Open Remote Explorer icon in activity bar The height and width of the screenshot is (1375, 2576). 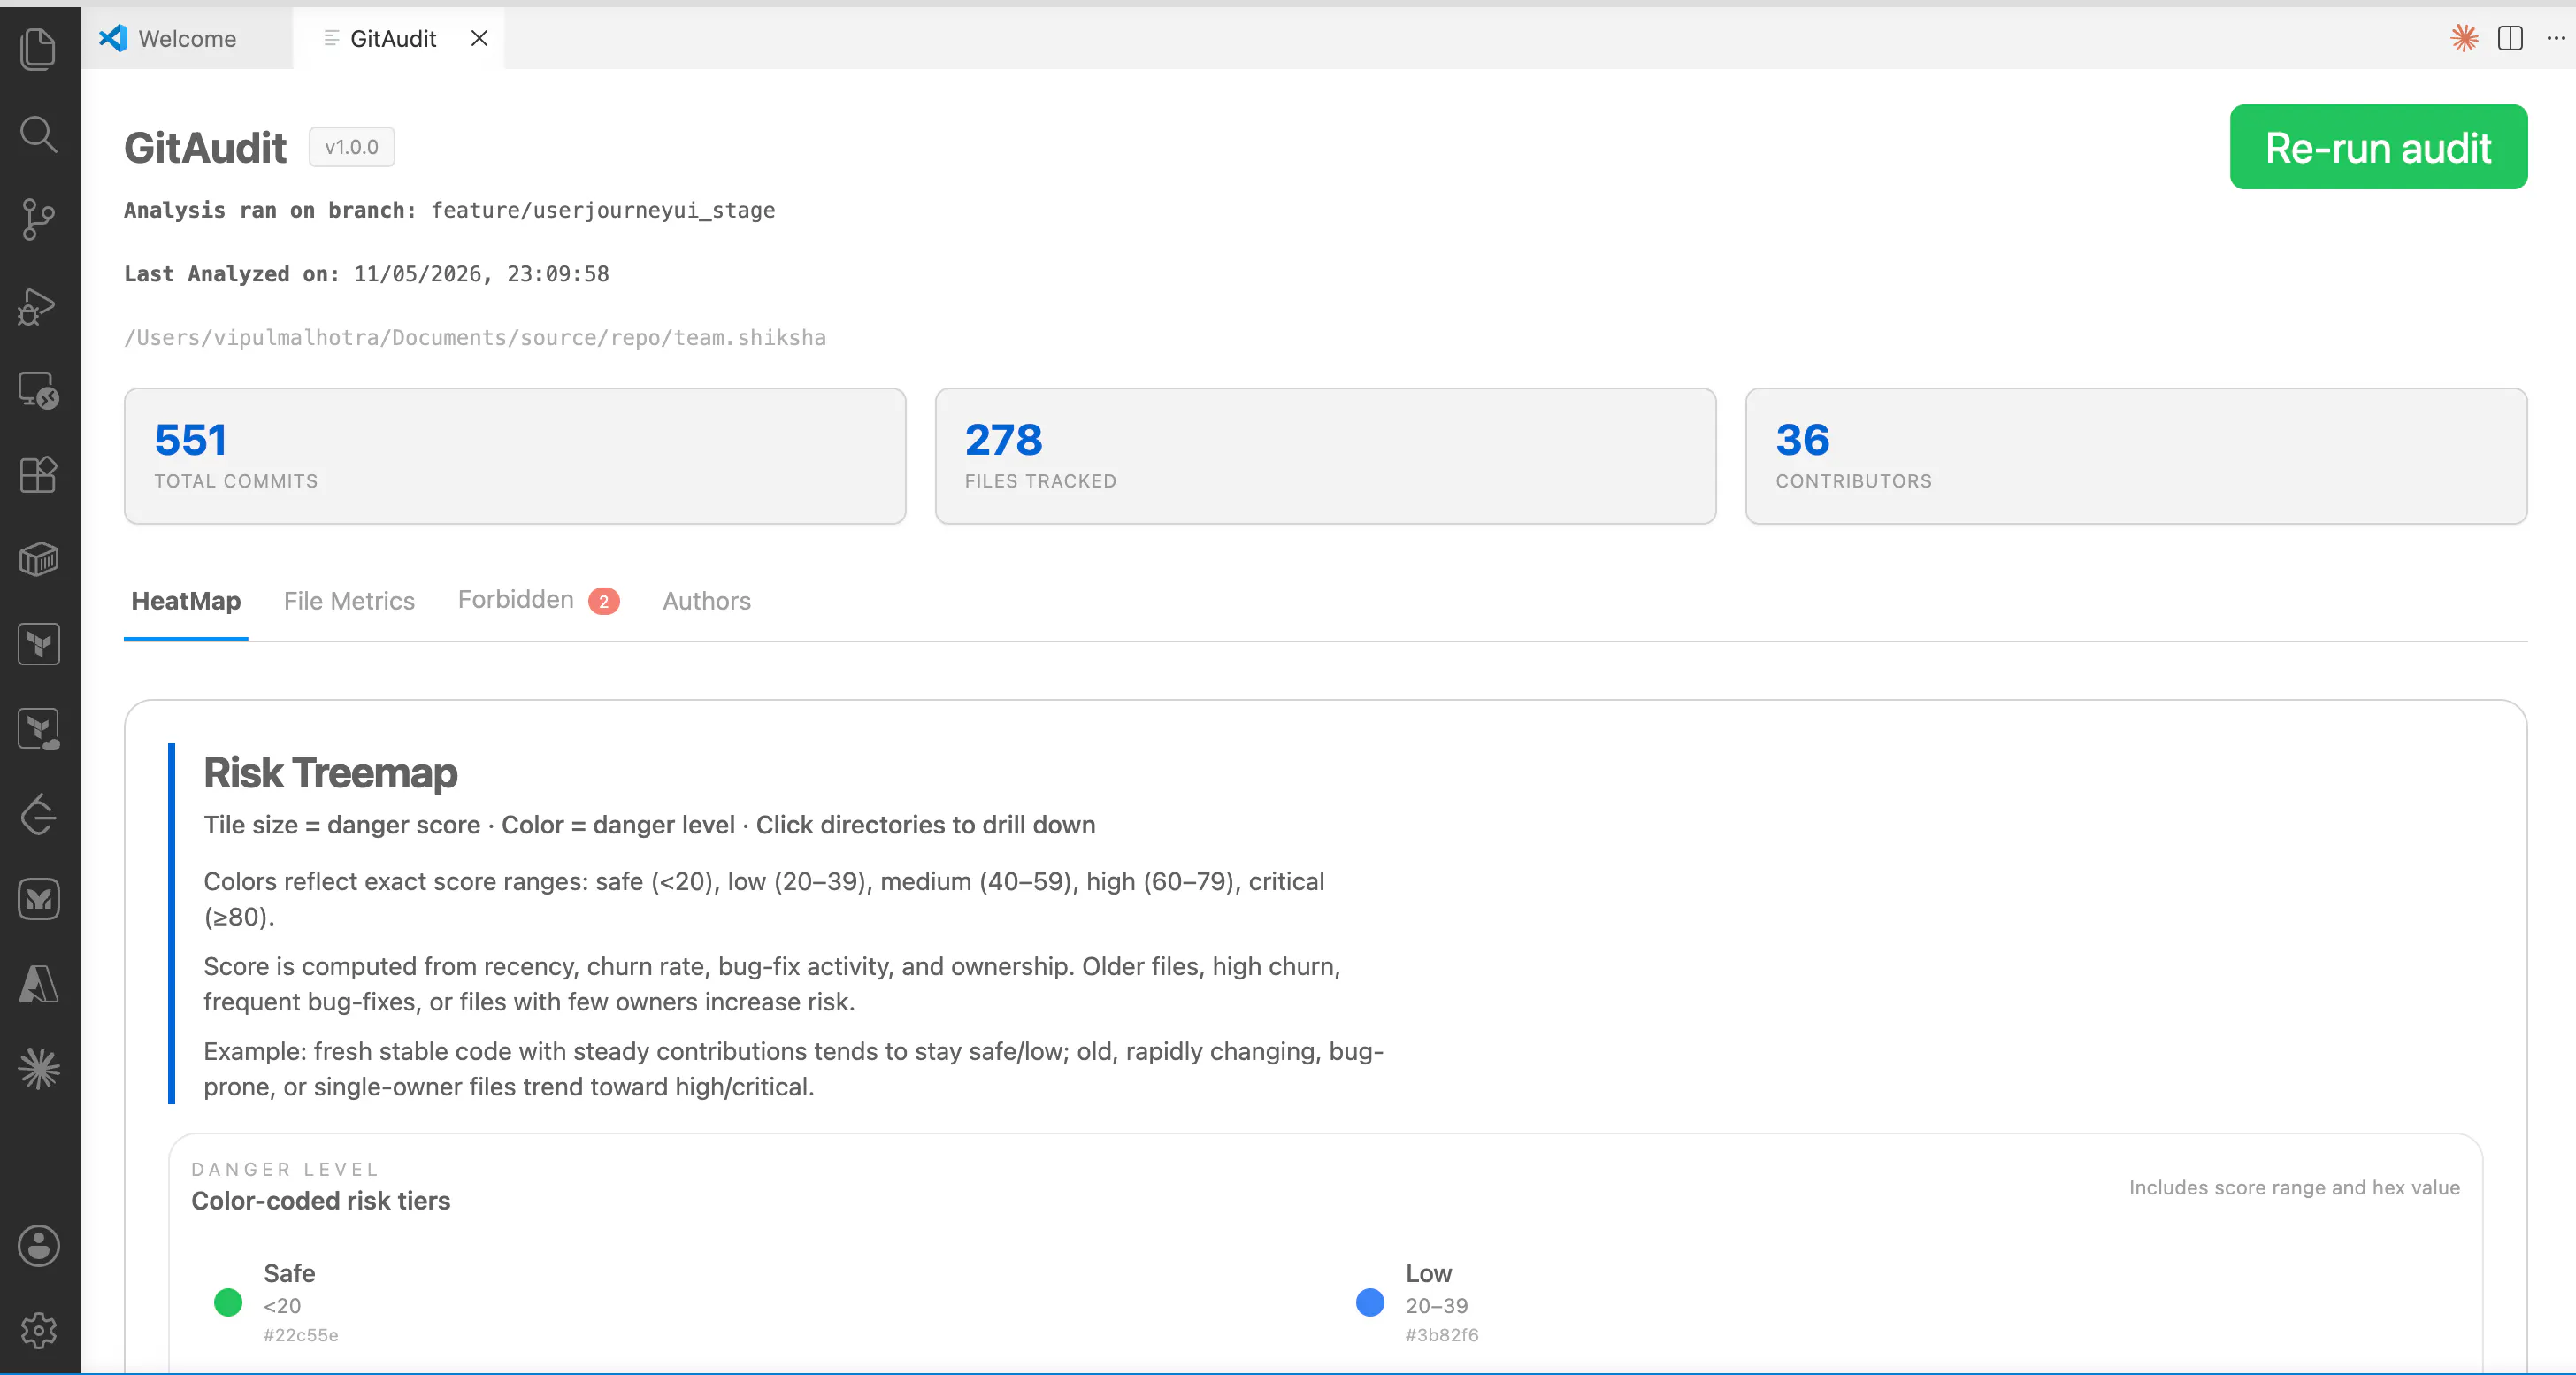tap(39, 390)
